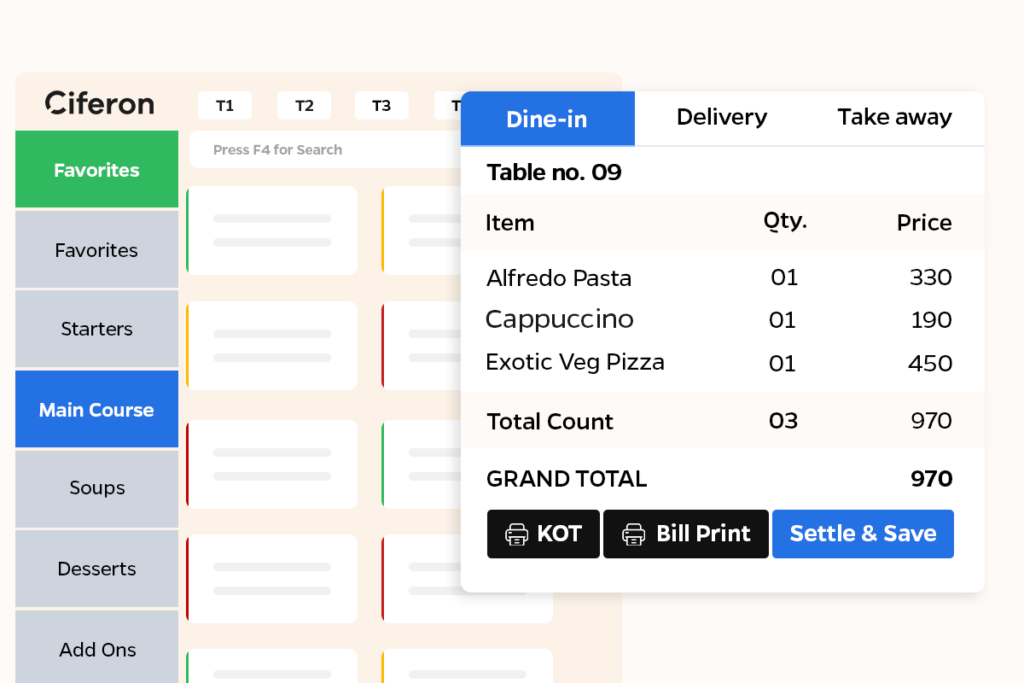Click the Qty. column header

785,222
